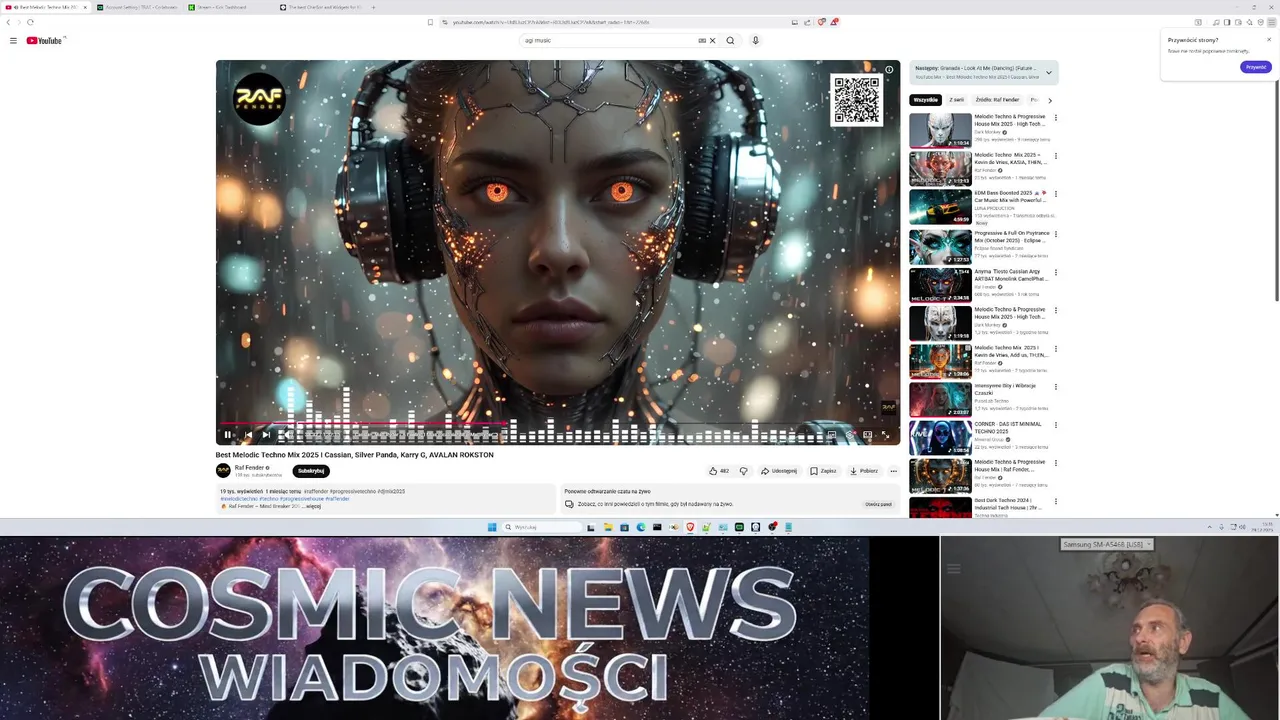
Task: Click the #progressivetechno hashtag in description
Action: pyautogui.click(x=352, y=491)
